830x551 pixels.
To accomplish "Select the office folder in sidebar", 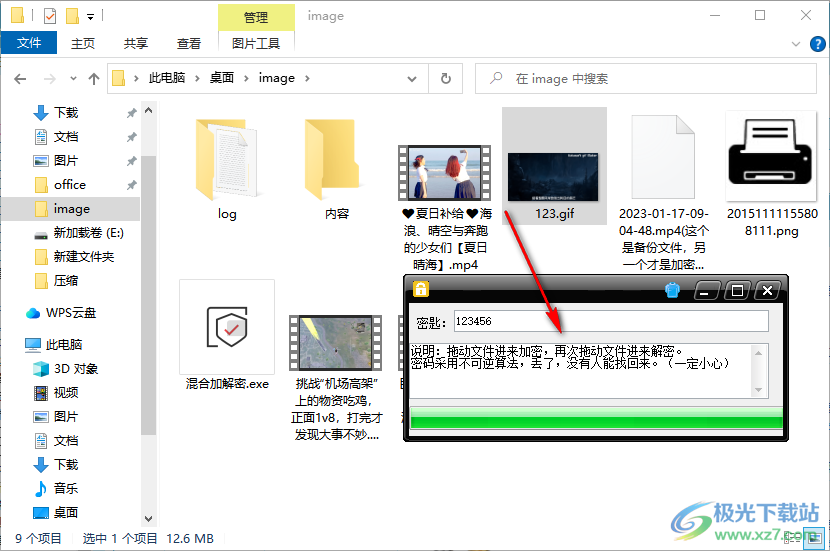I will point(69,185).
